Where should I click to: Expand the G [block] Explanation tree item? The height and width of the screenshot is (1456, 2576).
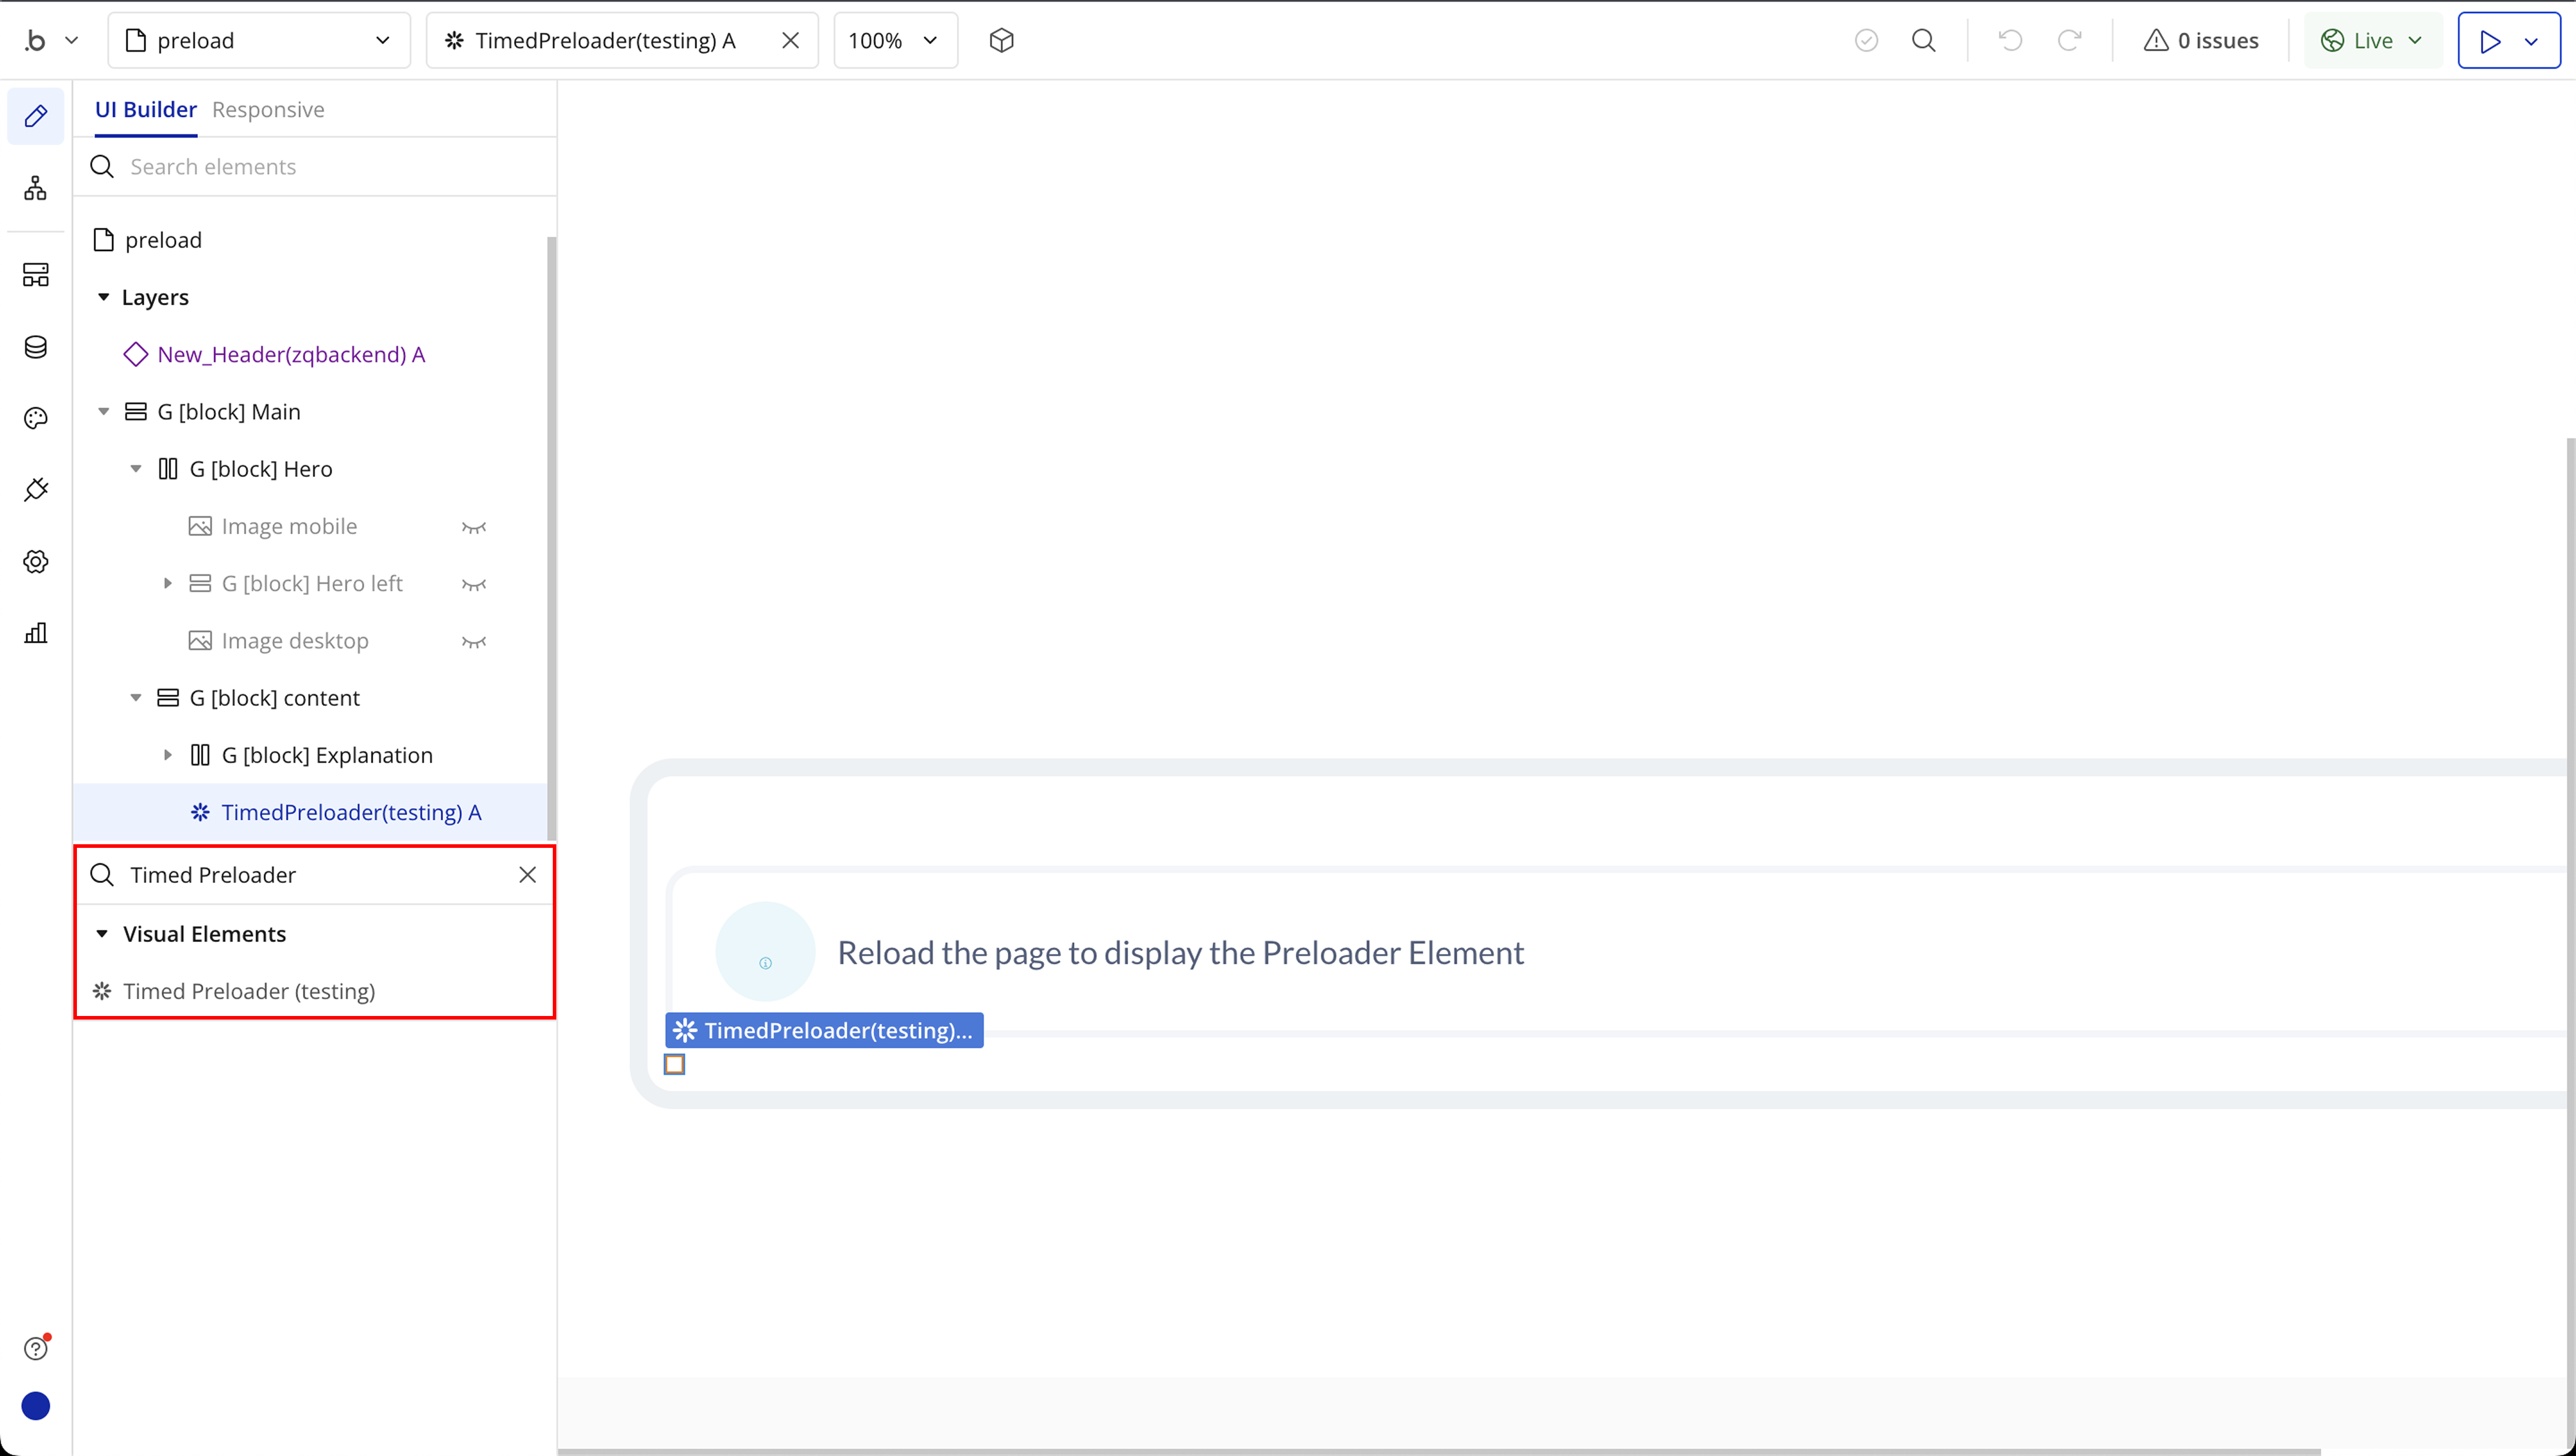coord(168,755)
